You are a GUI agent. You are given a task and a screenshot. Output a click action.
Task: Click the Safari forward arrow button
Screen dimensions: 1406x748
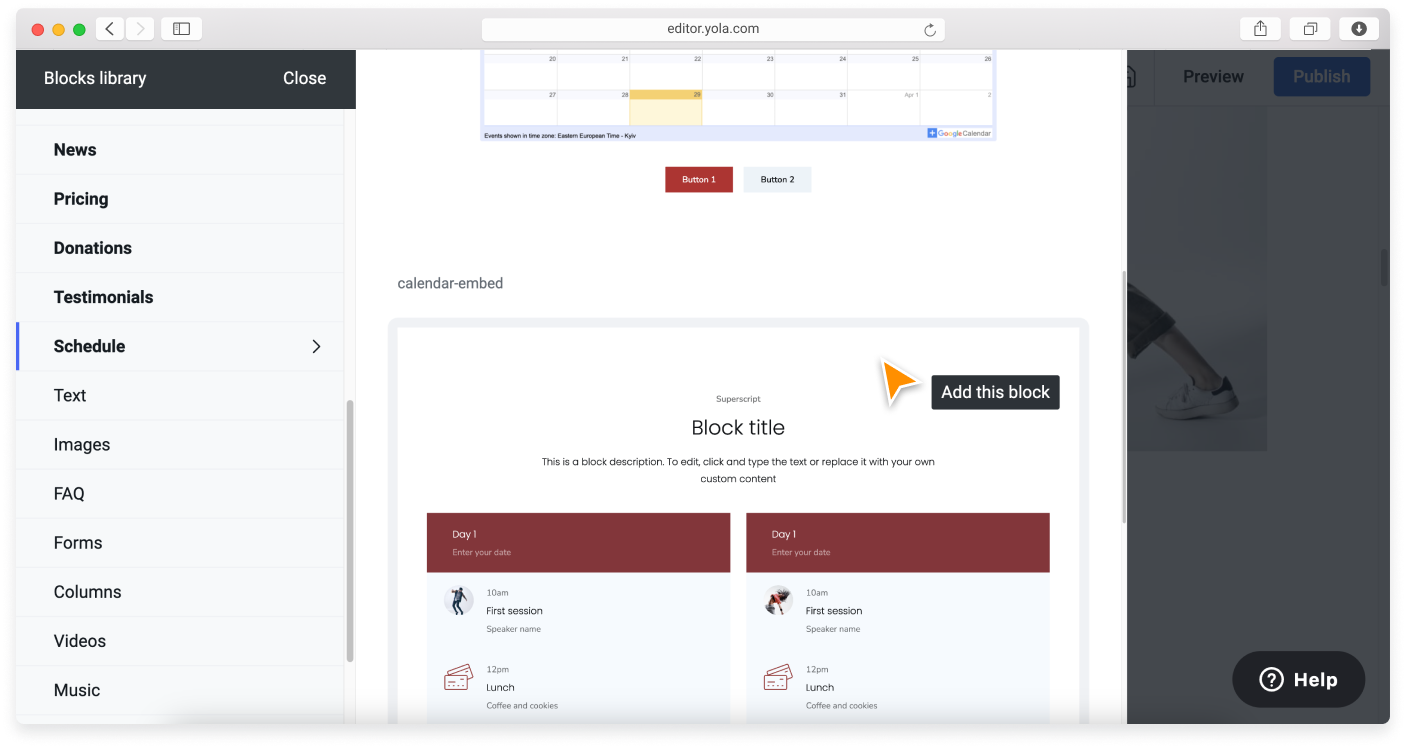pyautogui.click(x=140, y=29)
